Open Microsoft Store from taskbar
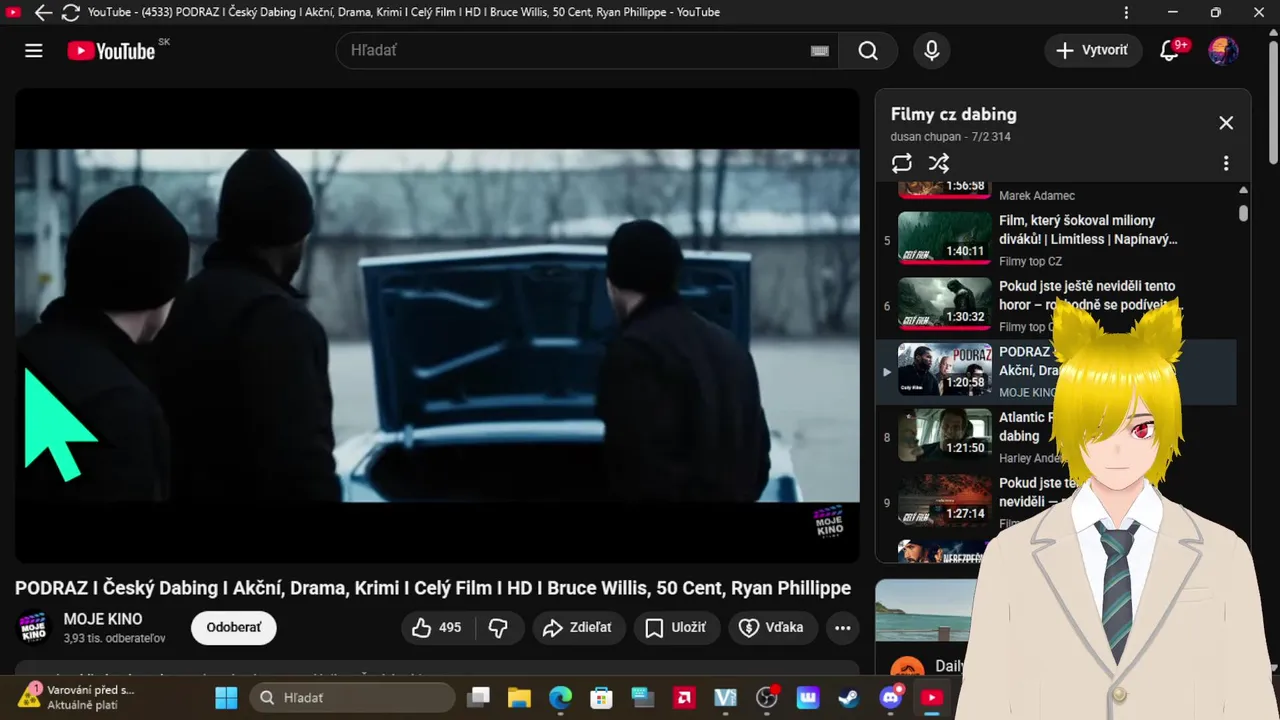Viewport: 1280px width, 720px height. tap(601, 698)
